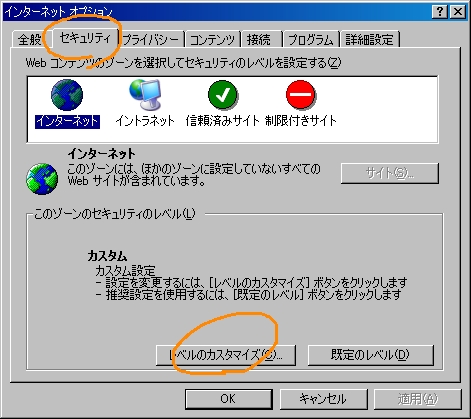Click the インターネット zone label text
471x419 pixels.
[67, 121]
